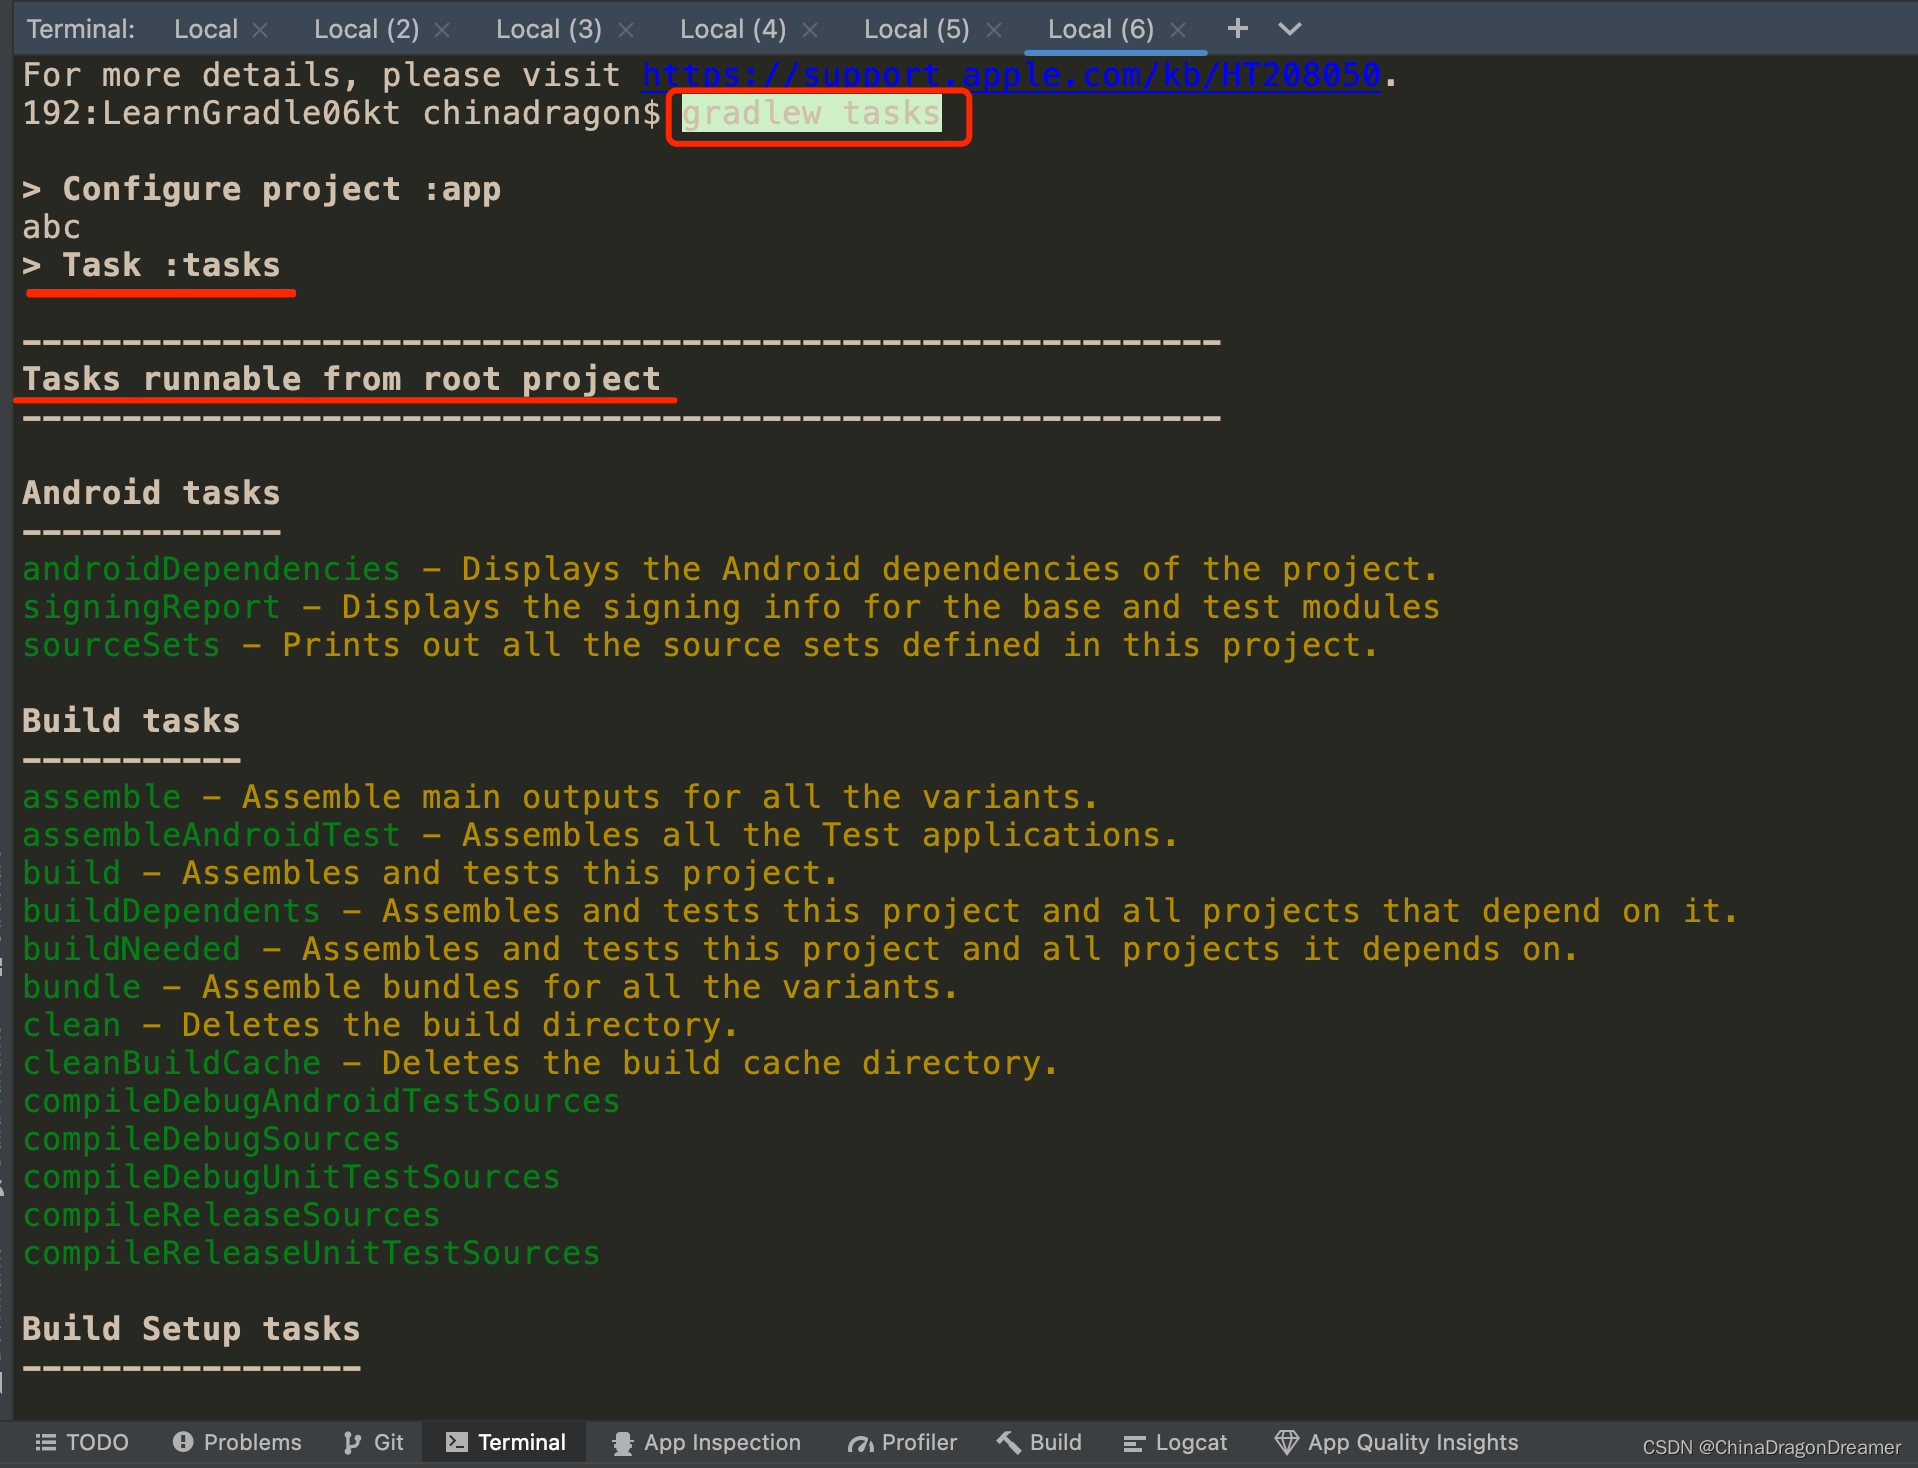Click the 'compileDebugUnitTestSources' task line
Screen dimensions: 1918x1468
click(291, 1177)
